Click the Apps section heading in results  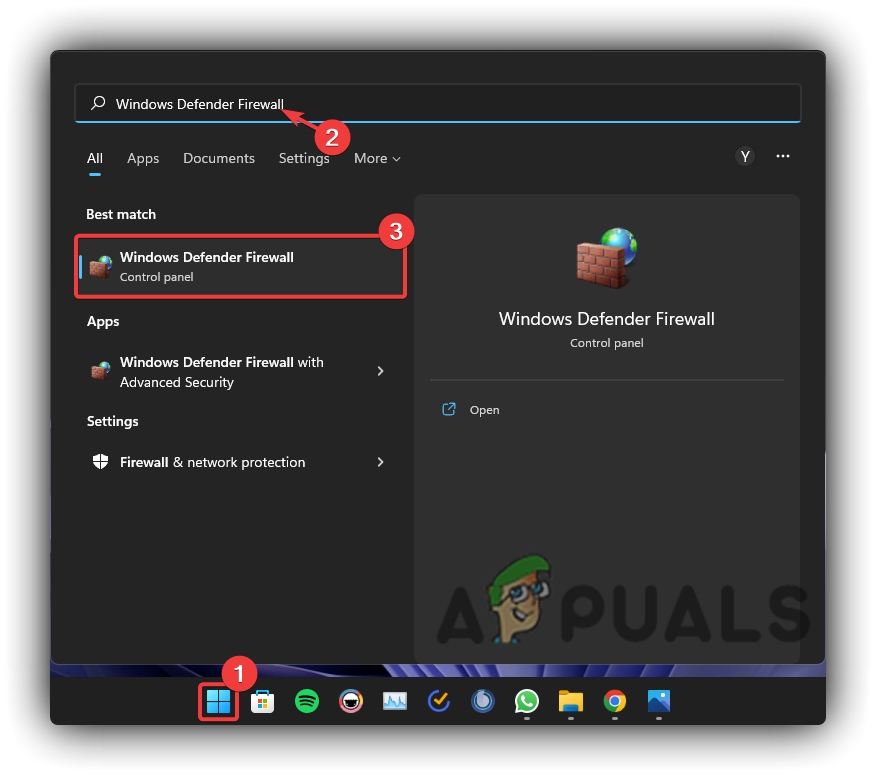click(x=103, y=321)
